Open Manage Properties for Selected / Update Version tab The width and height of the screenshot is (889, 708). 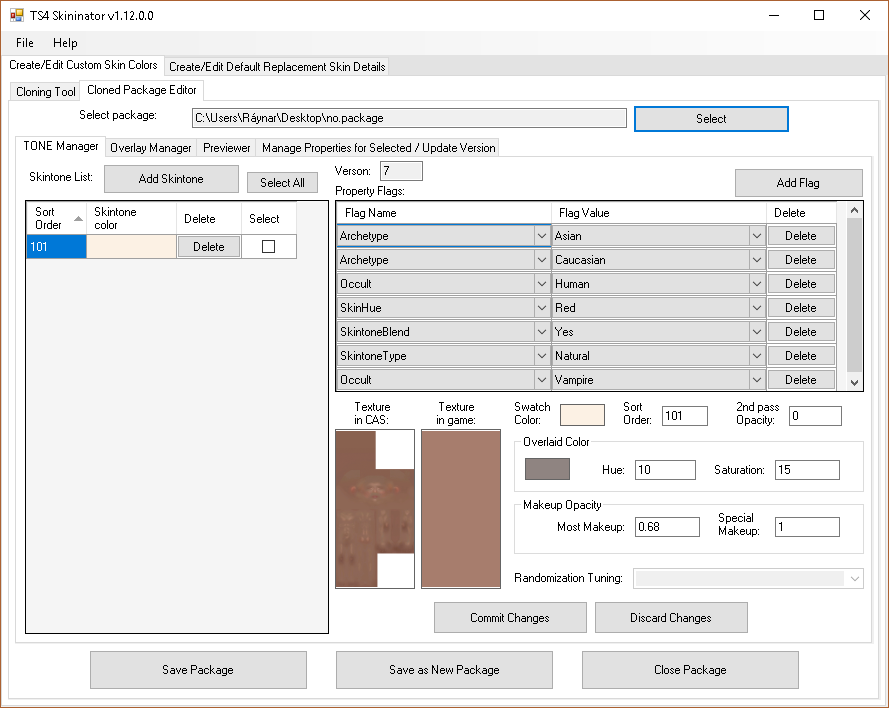378,148
